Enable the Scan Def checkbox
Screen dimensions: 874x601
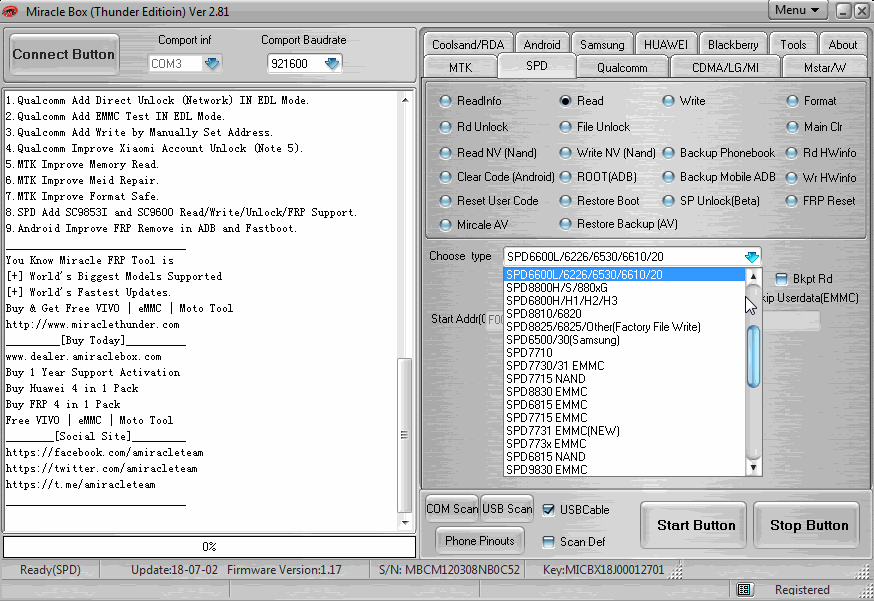(x=548, y=542)
